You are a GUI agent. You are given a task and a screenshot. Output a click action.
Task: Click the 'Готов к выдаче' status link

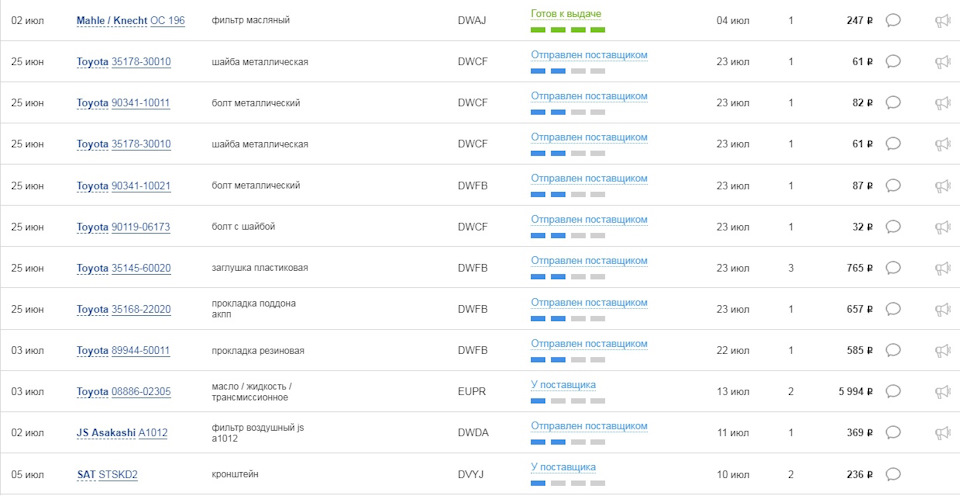(566, 14)
